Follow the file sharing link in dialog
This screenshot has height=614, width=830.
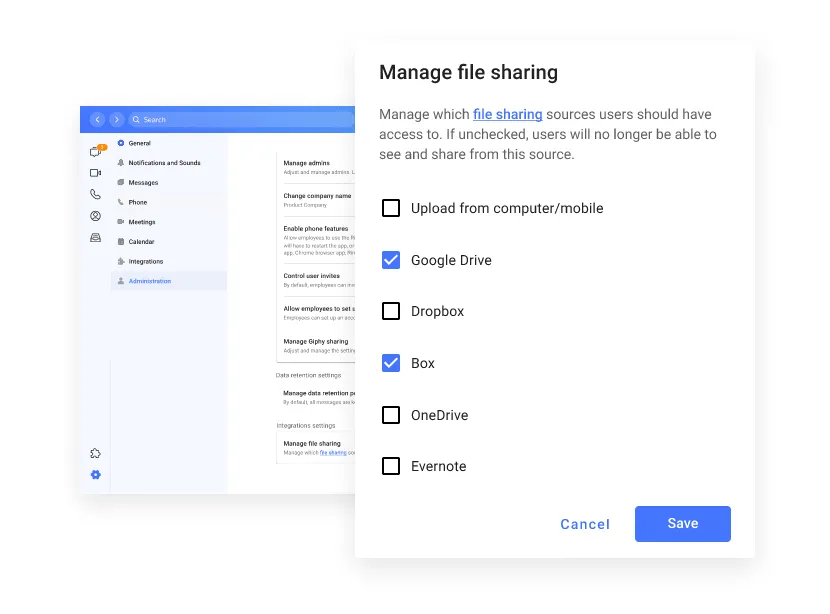click(507, 115)
